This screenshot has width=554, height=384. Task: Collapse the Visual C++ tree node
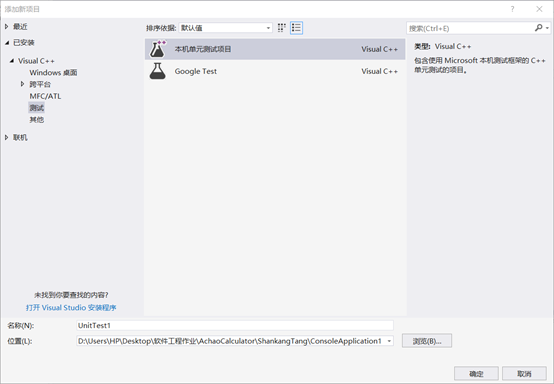(x=12, y=61)
